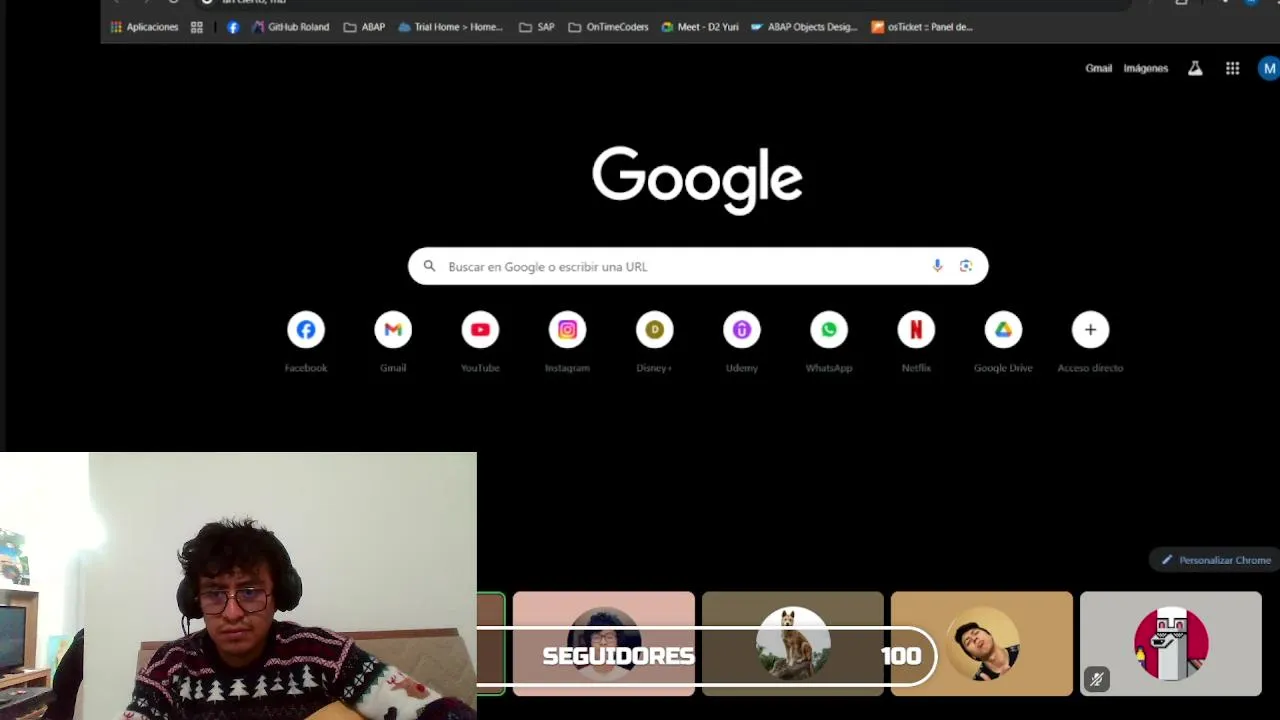Open the Netflix shortcut tile
Image resolution: width=1280 pixels, height=720 pixels.
click(x=916, y=342)
